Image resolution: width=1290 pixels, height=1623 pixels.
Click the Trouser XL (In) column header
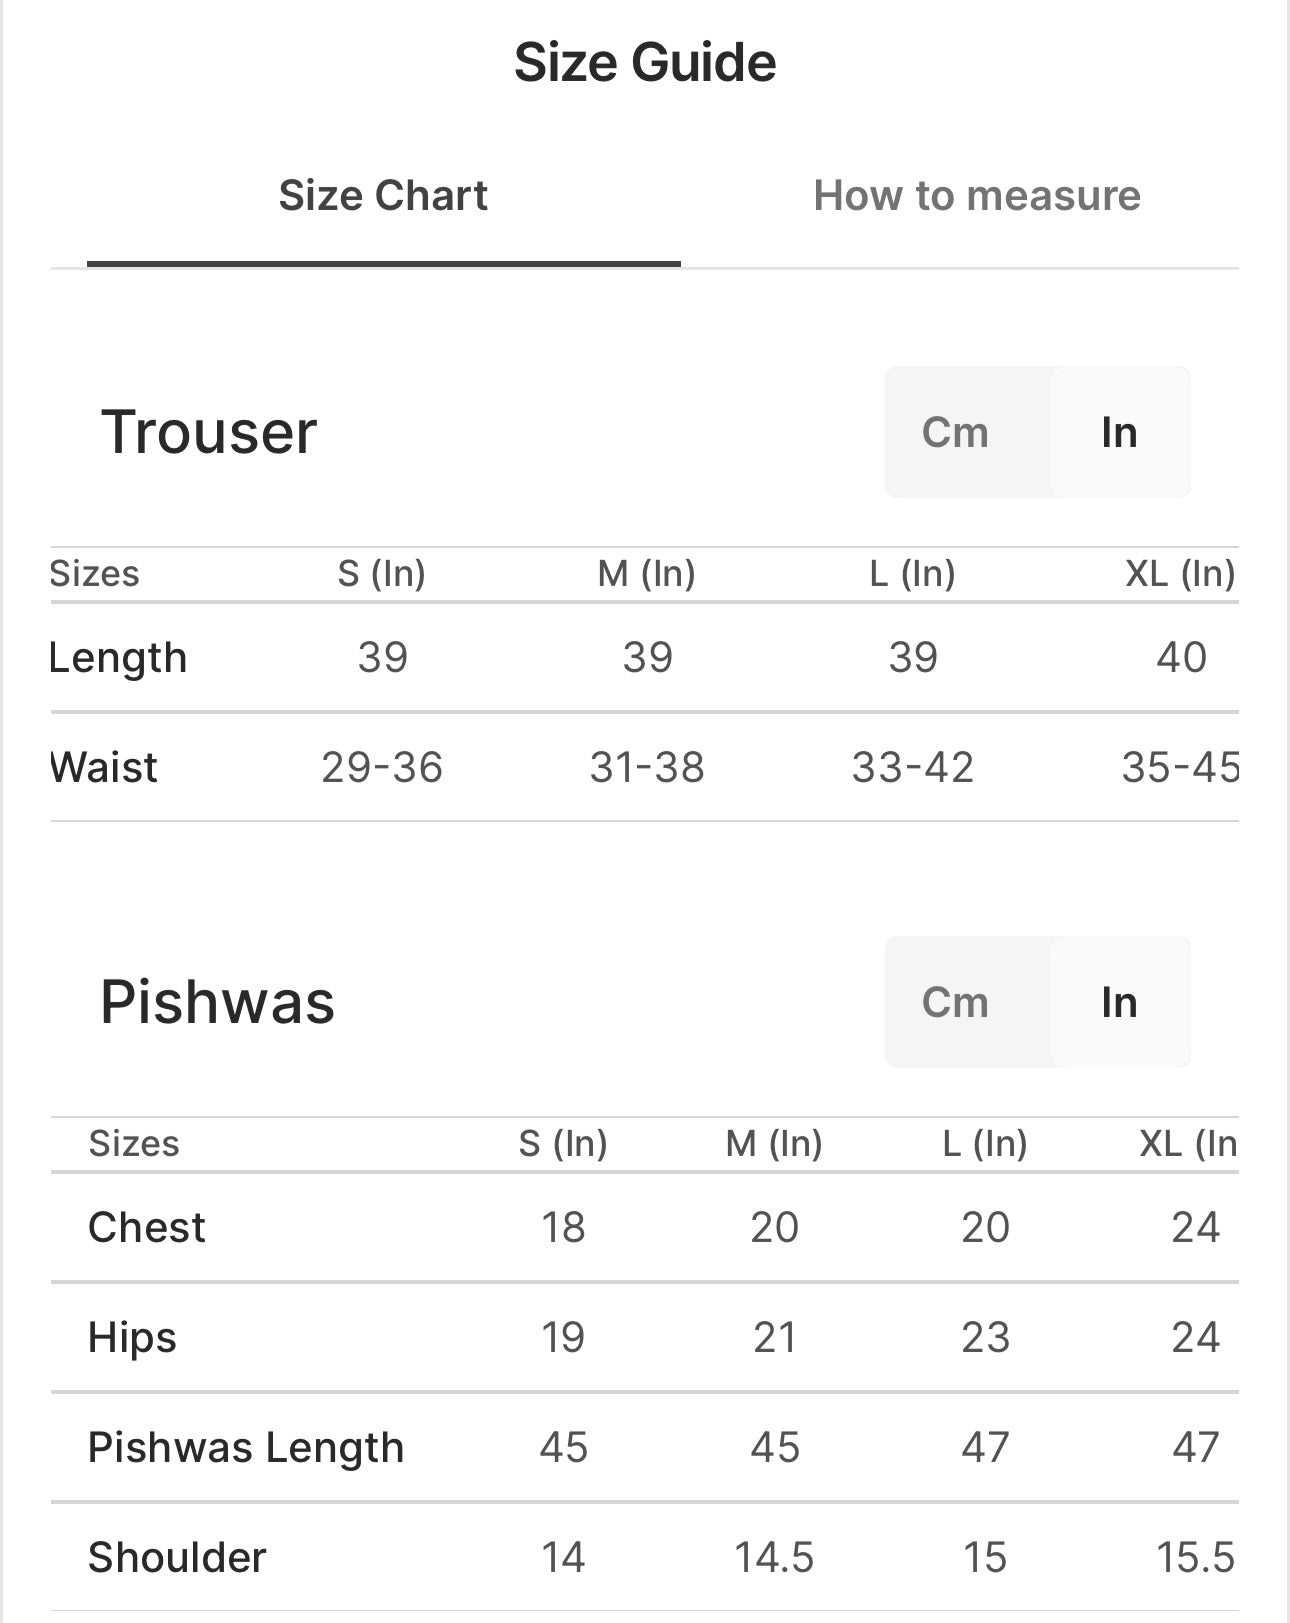(x=1180, y=574)
